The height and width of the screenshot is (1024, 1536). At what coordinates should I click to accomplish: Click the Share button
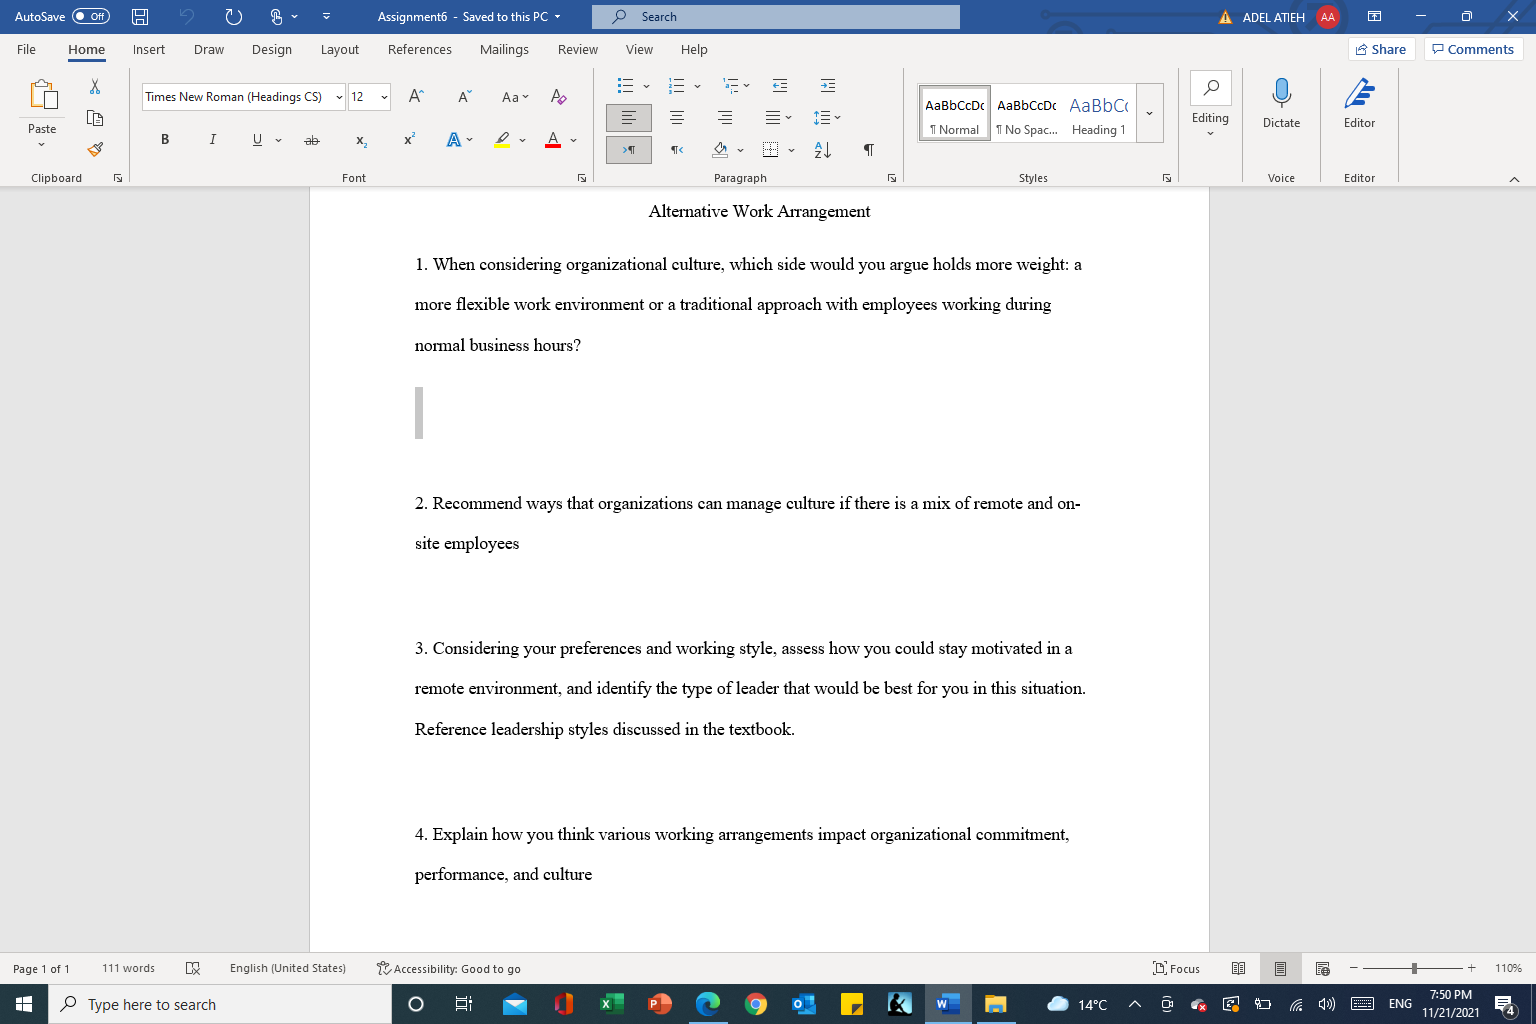(x=1381, y=48)
